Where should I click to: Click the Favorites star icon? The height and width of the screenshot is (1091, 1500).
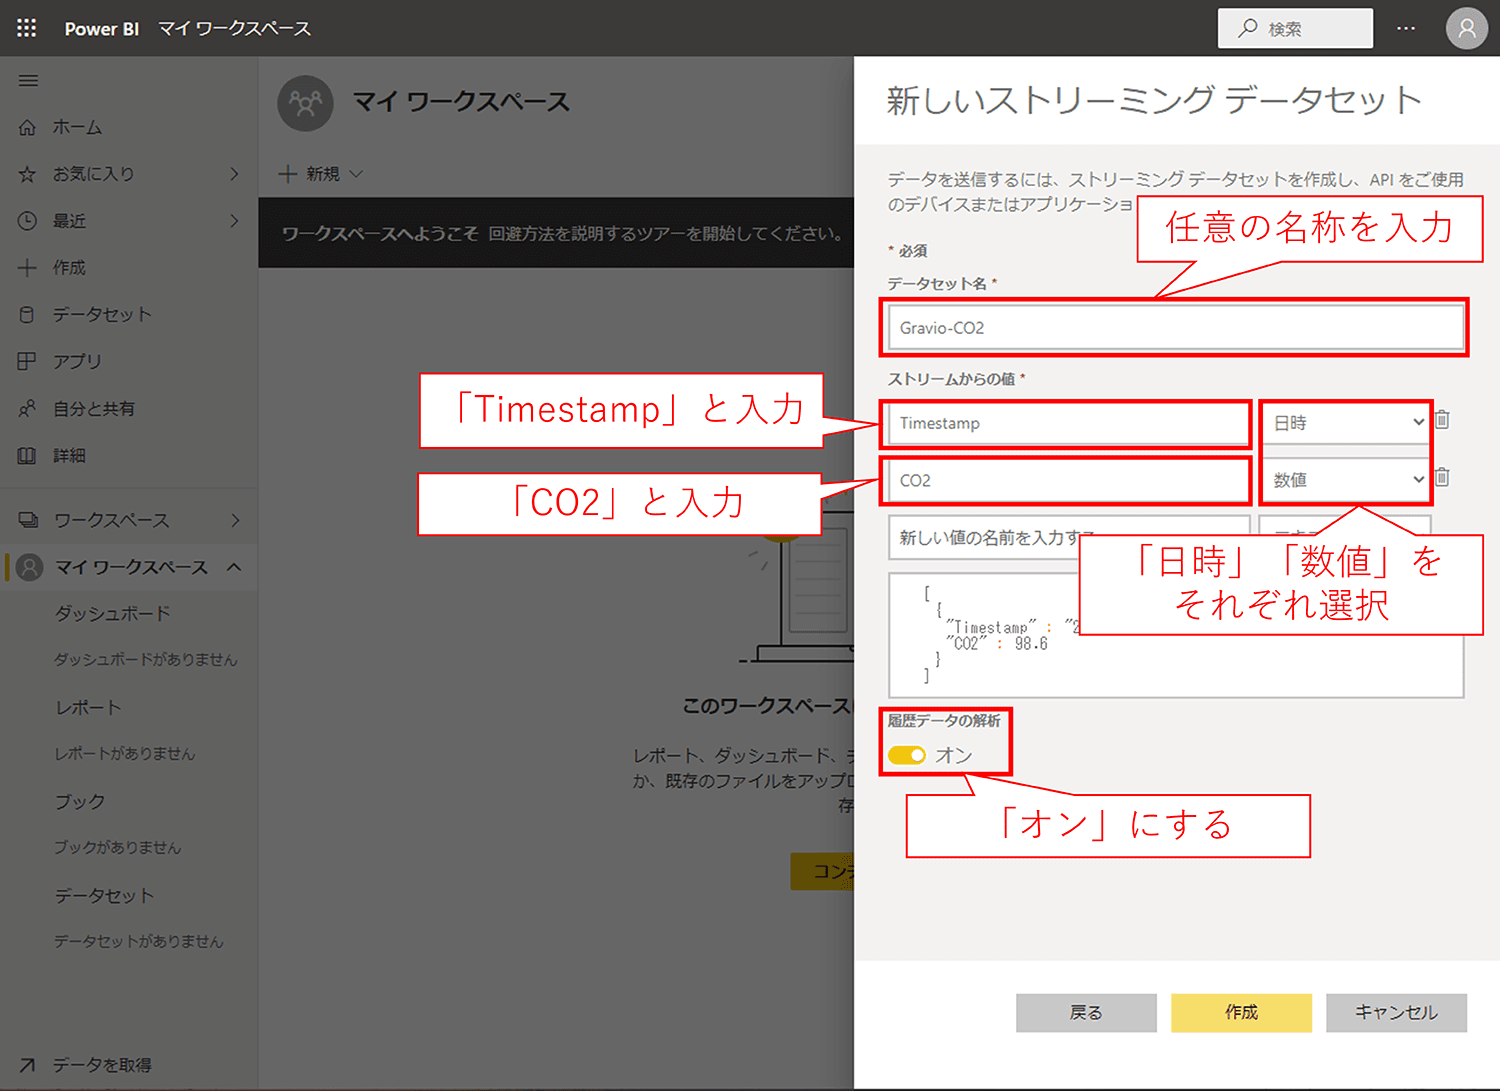[x=27, y=174]
